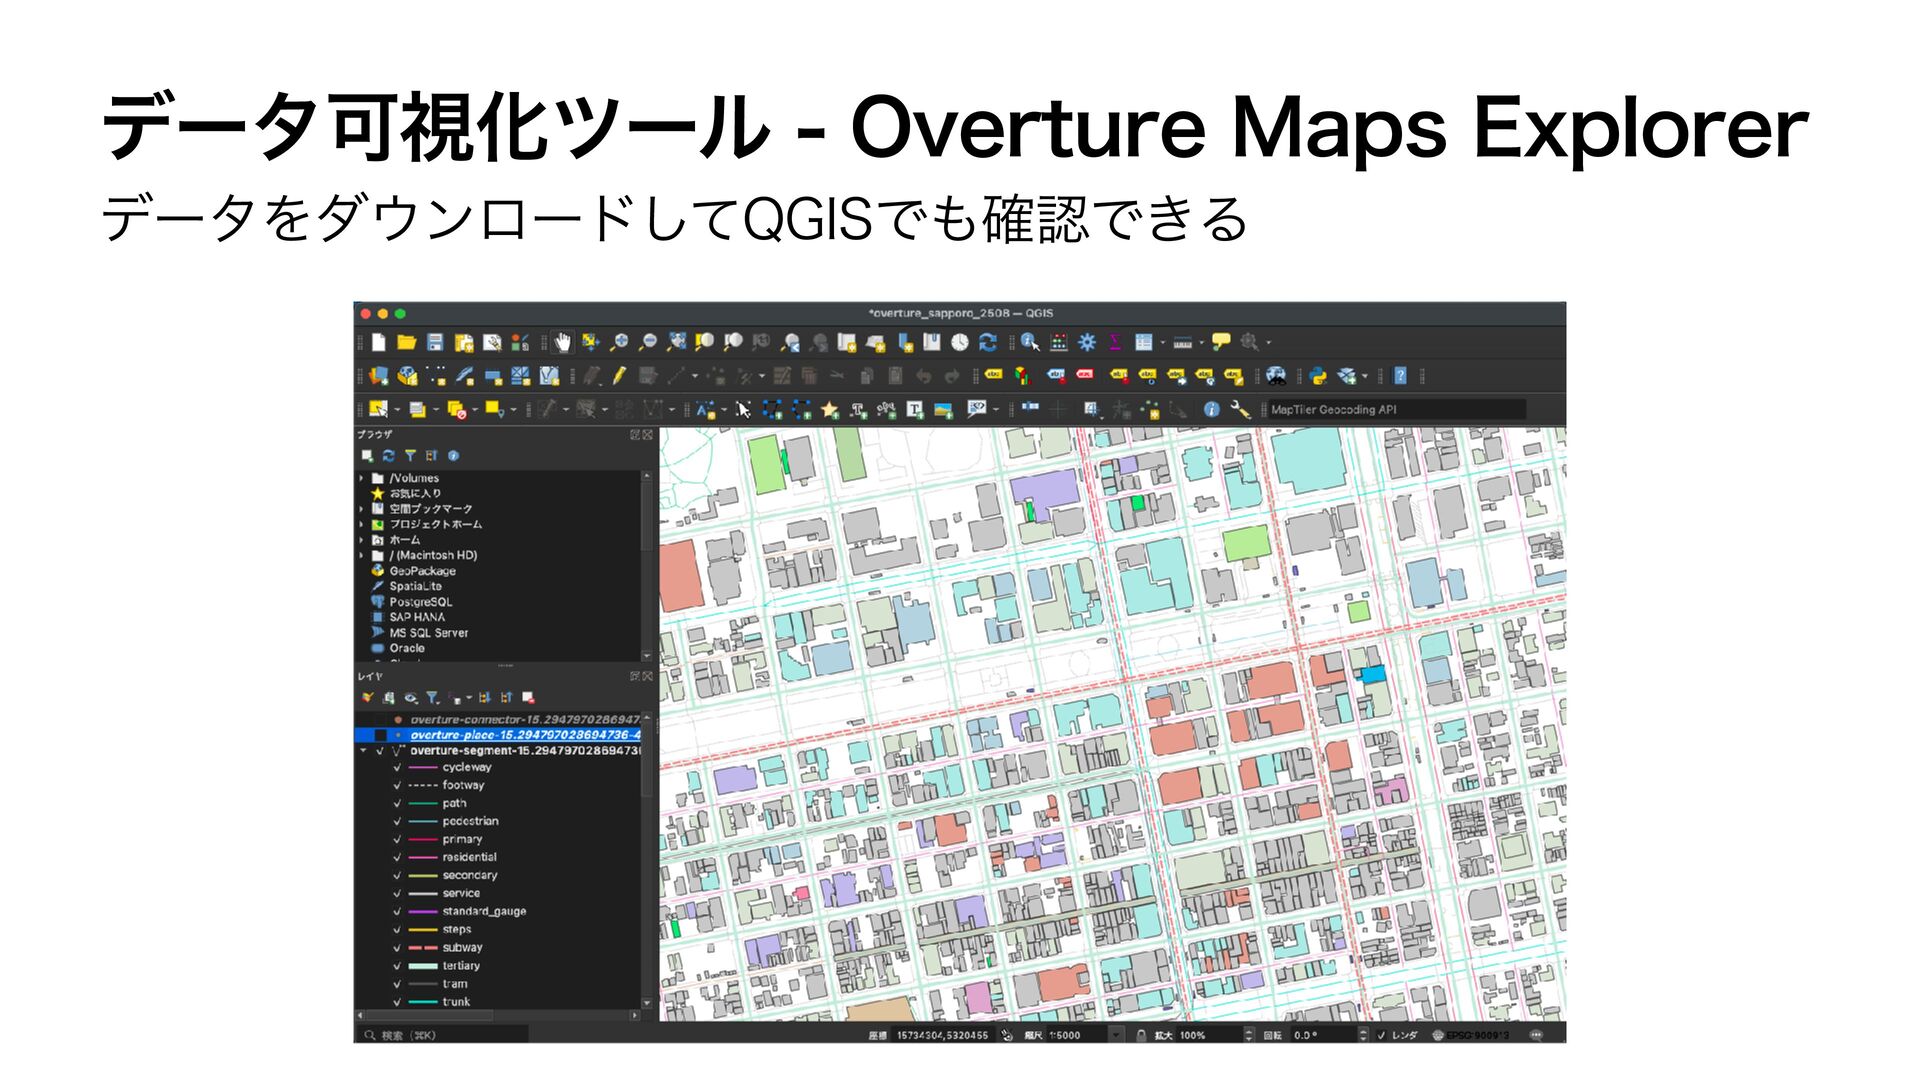This screenshot has height=1080, width=1920.
Task: Collapse the overture-segment layer tree
Action: [x=364, y=751]
